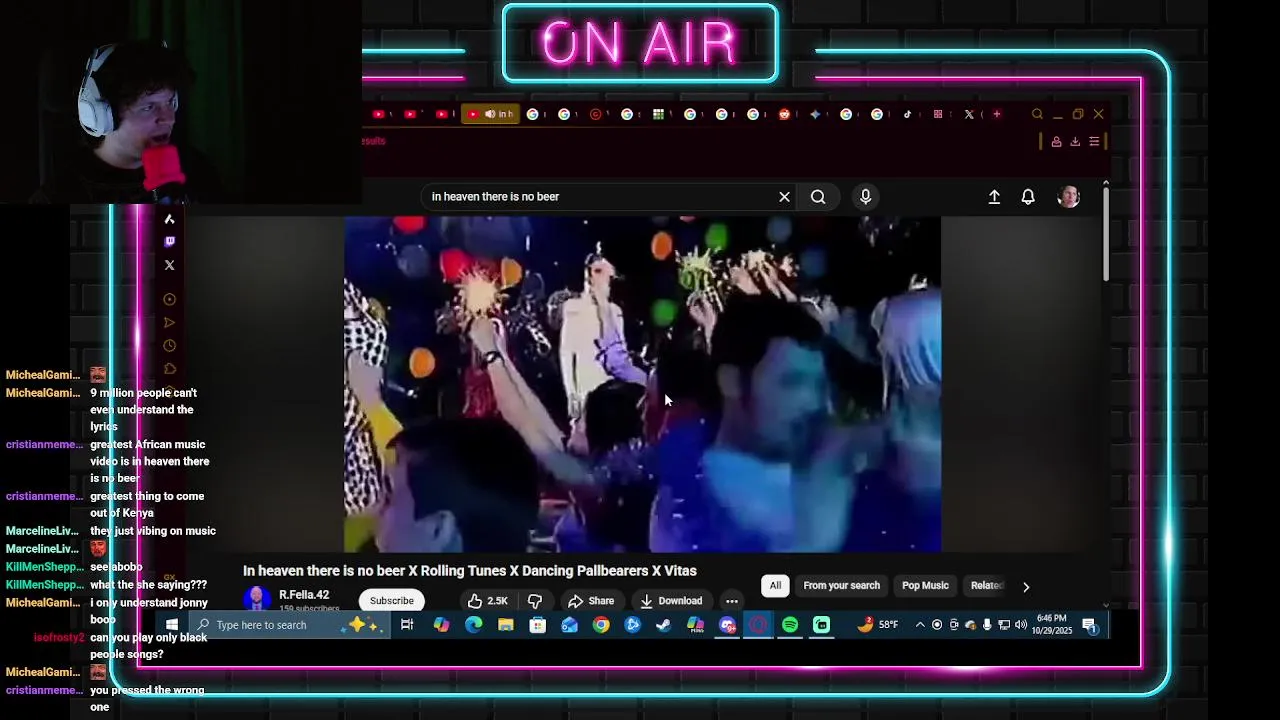Open the X panel in browser sidebar
Viewport: 1280px width, 720px height.
point(169,265)
